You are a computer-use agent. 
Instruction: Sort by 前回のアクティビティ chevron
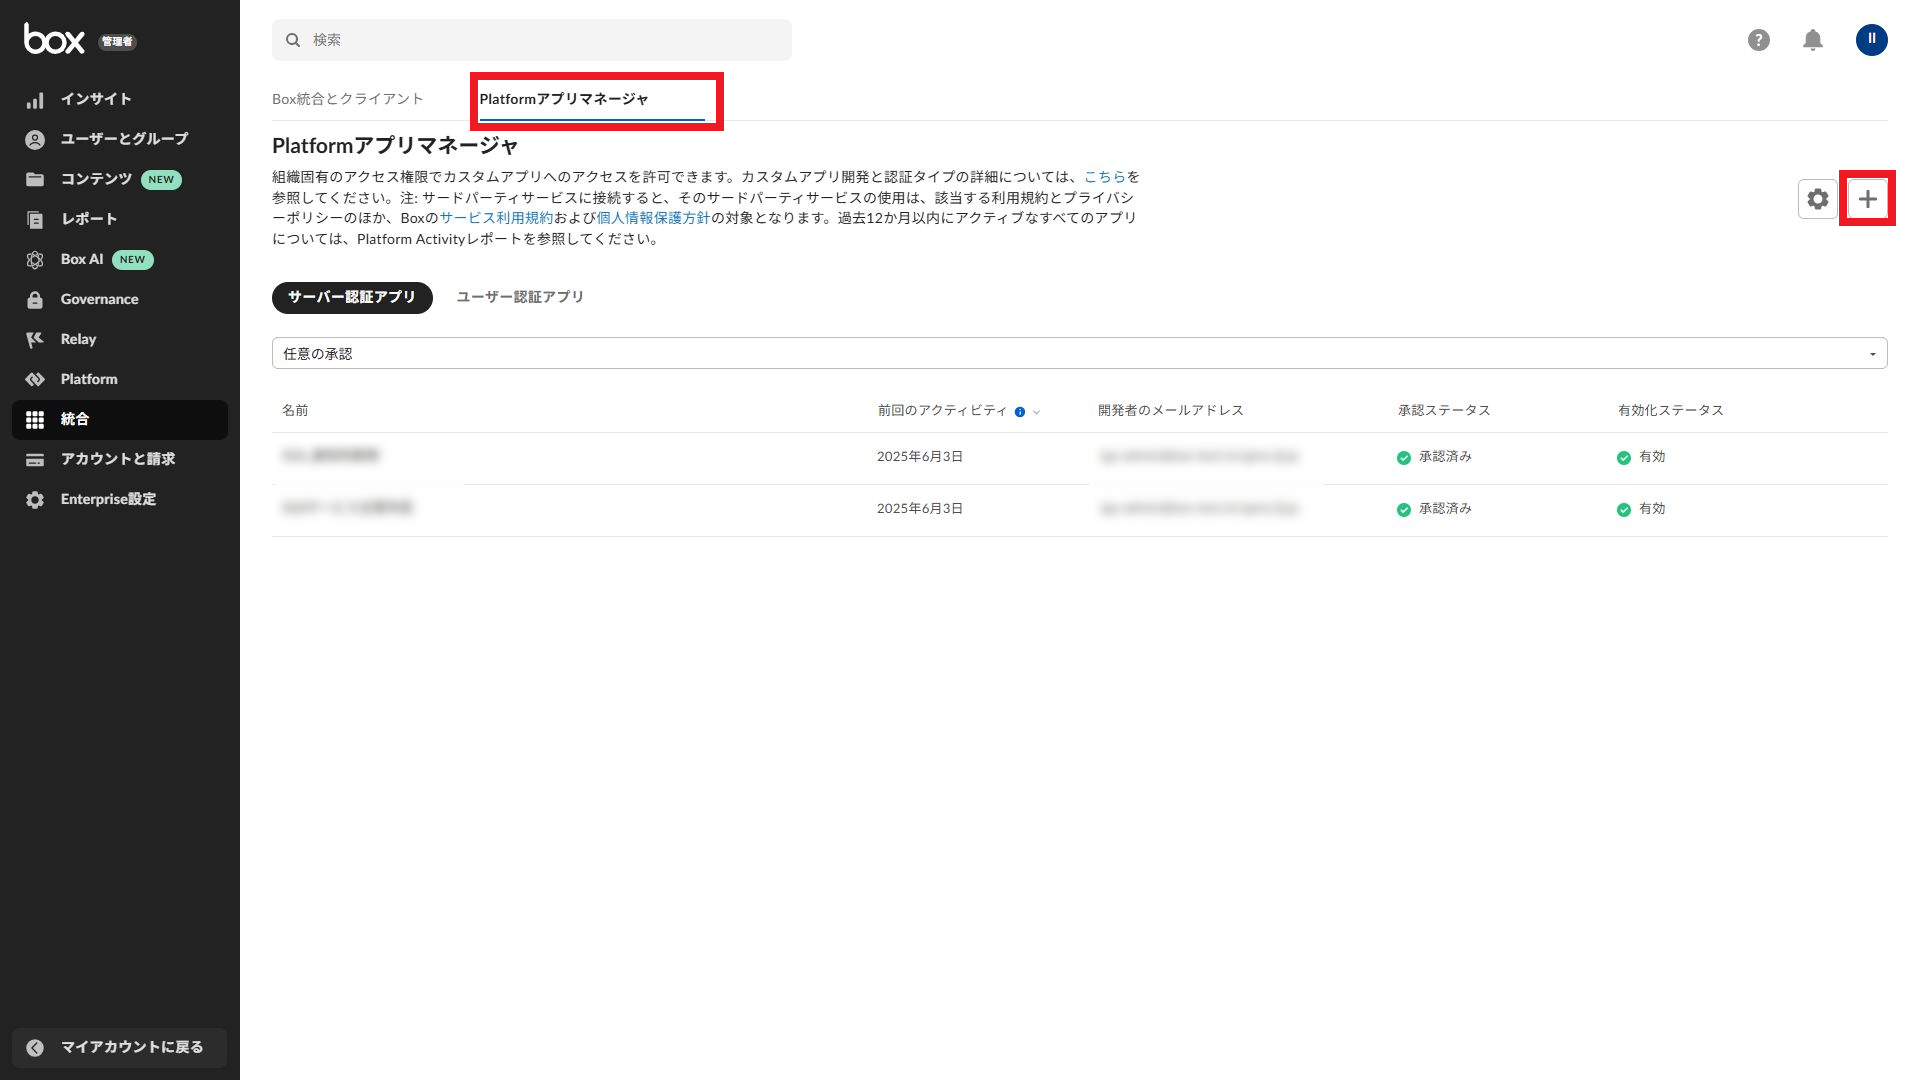tap(1037, 412)
